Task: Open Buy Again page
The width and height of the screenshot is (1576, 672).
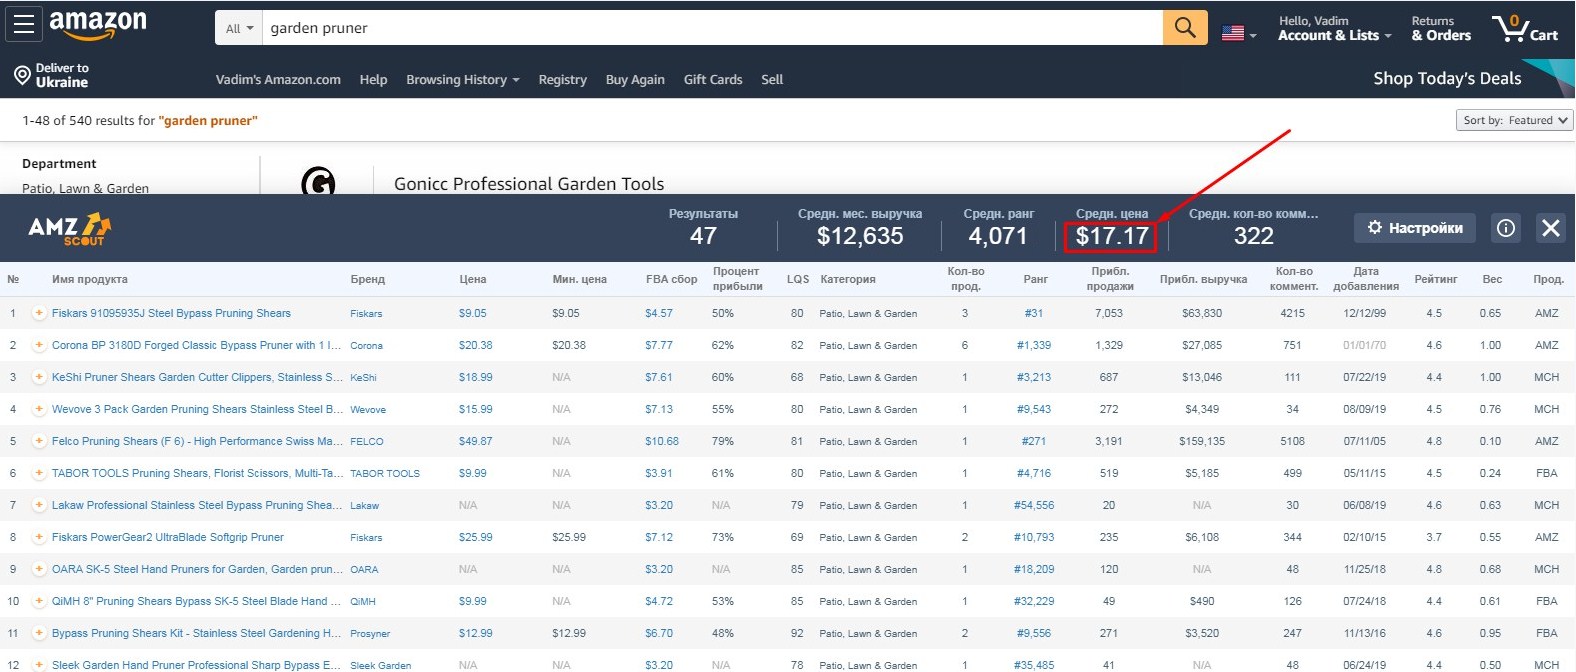Action: click(635, 80)
